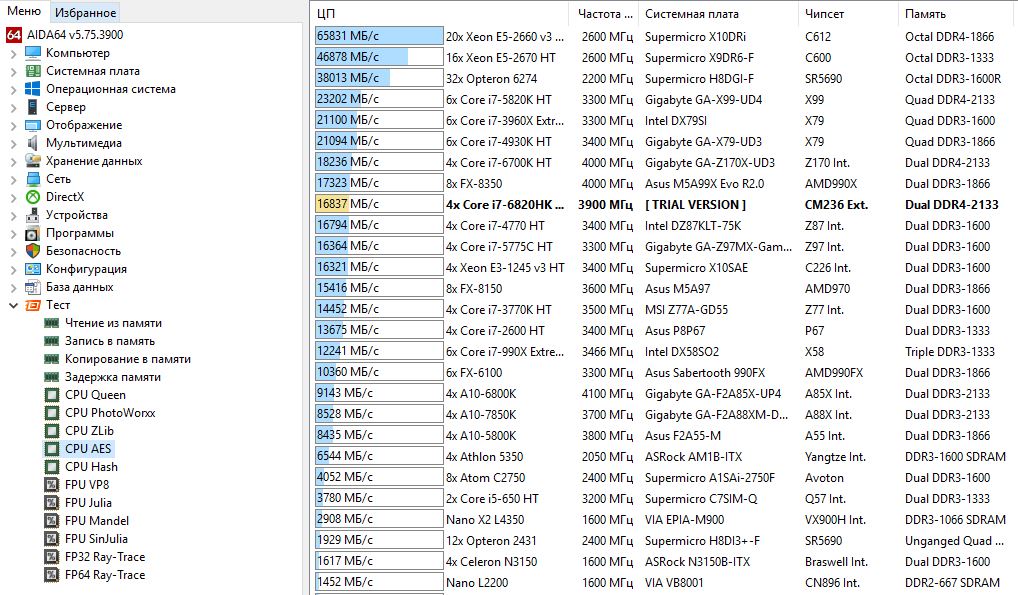Open the FPU Julia benchmark
Image resolution: width=1018 pixels, height=595 pixels.
click(88, 503)
